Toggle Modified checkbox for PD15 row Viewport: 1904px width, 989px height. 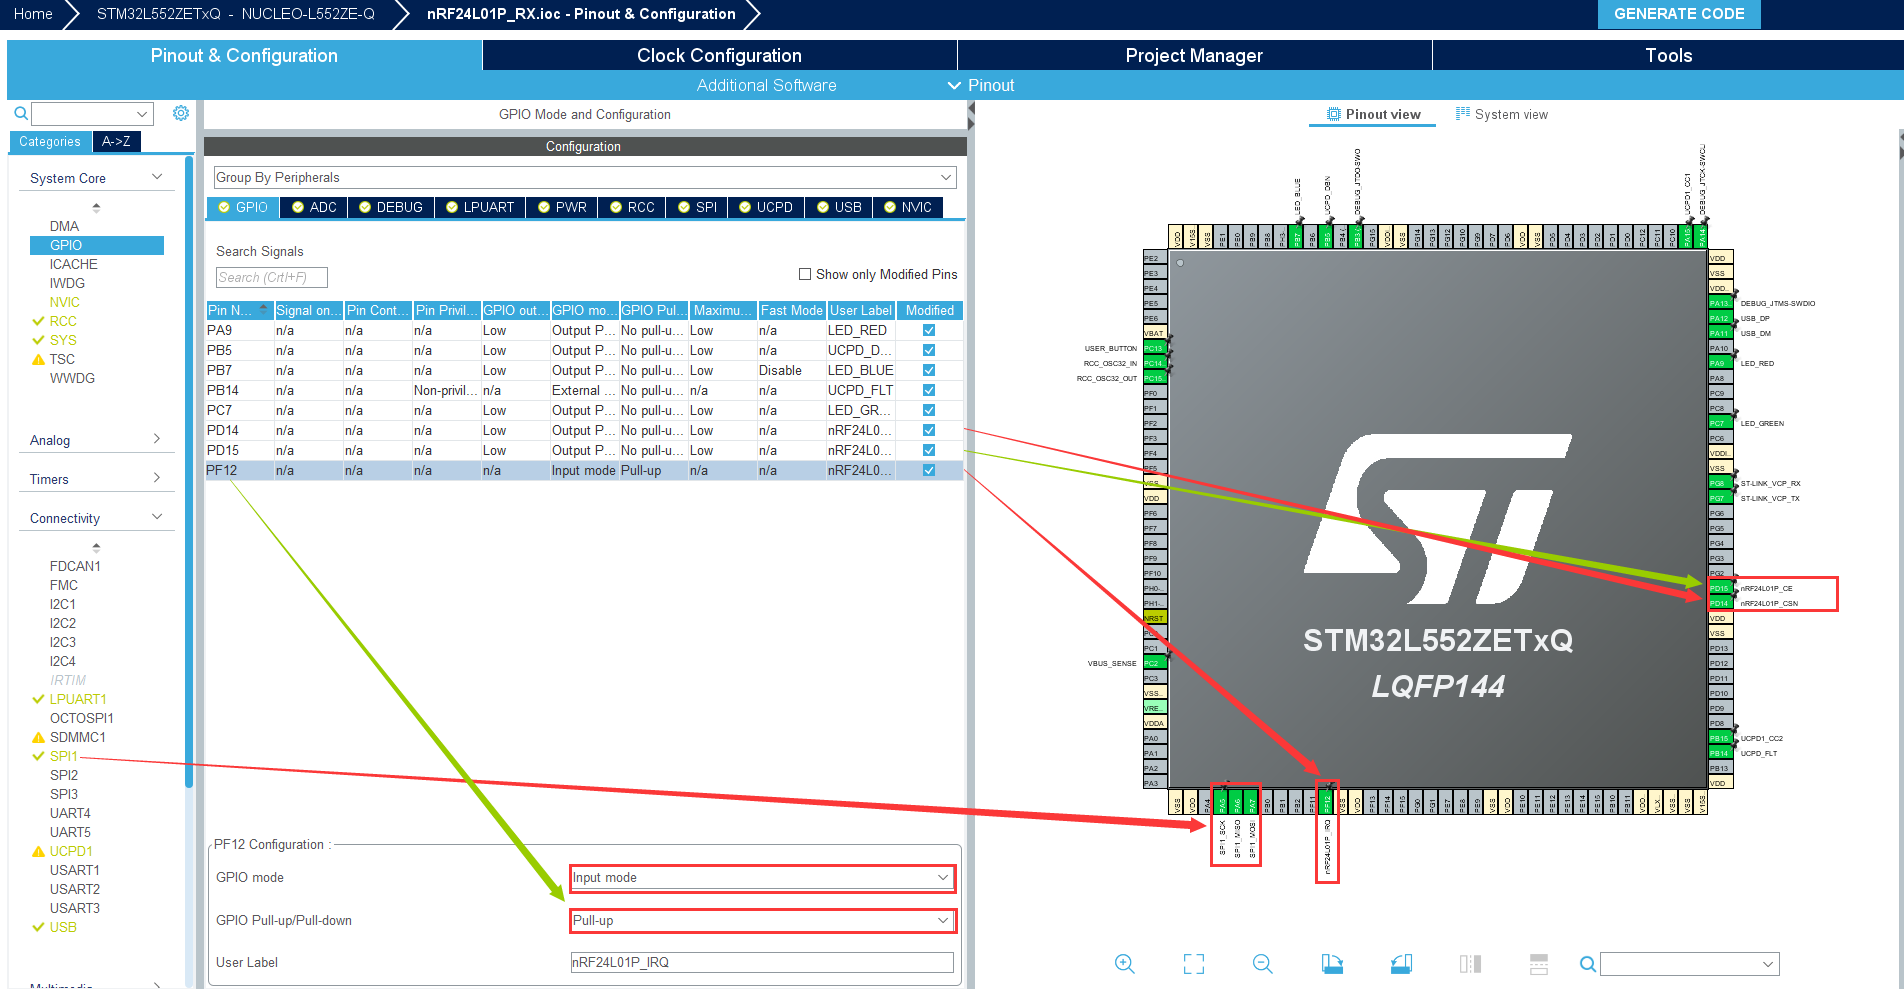click(x=929, y=450)
